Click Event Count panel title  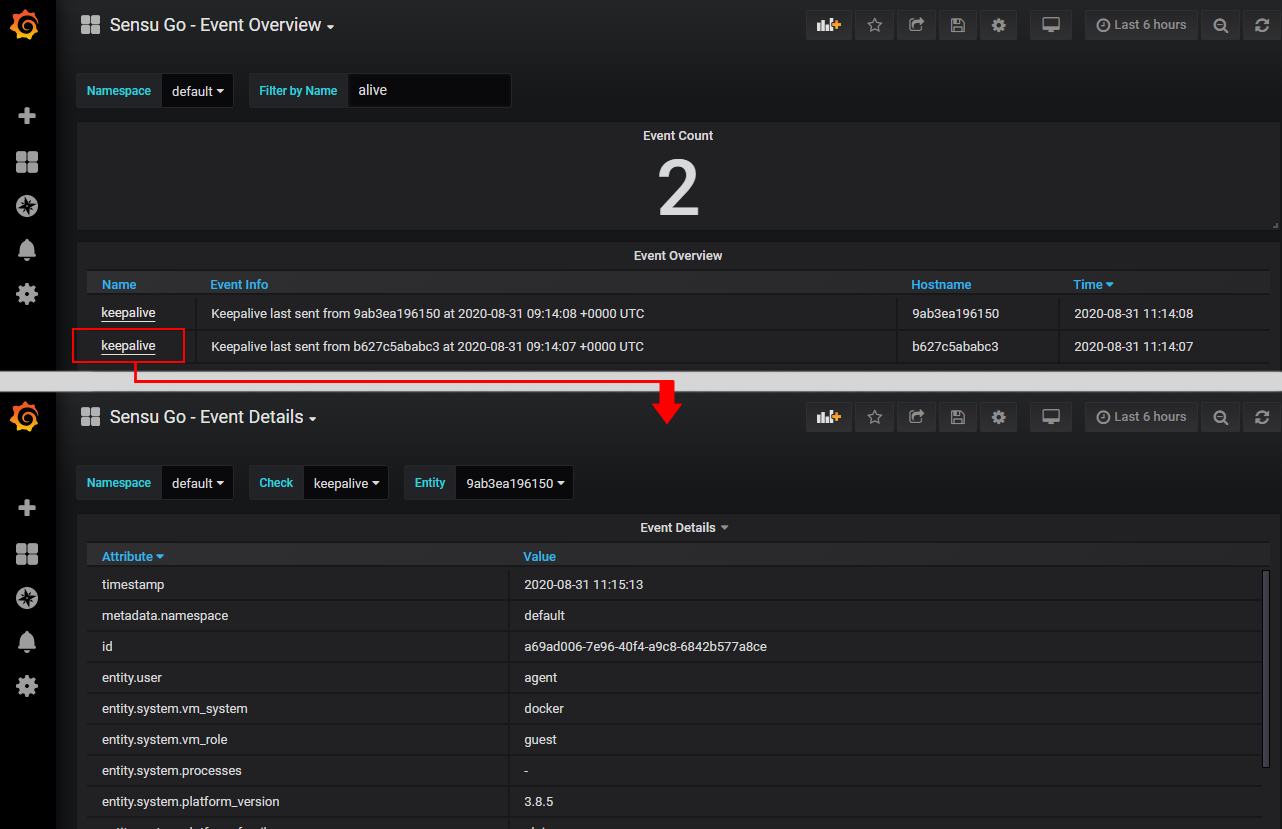[x=678, y=136]
